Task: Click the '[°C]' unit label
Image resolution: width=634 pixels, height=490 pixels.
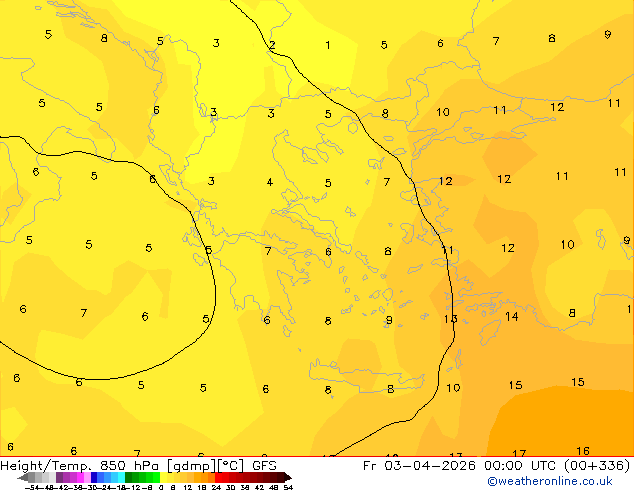Action: pyautogui.click(x=231, y=466)
